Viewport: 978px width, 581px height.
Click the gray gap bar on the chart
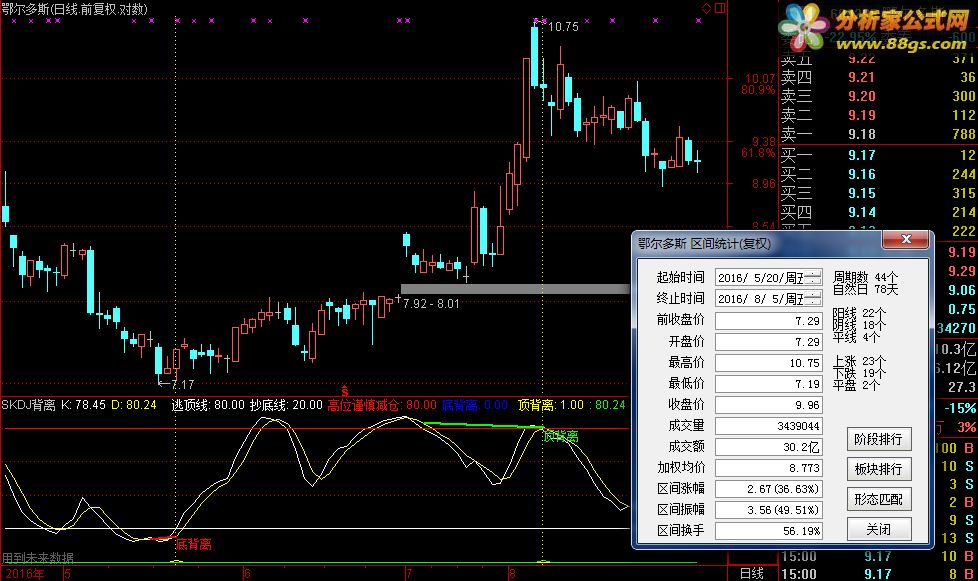click(515, 289)
